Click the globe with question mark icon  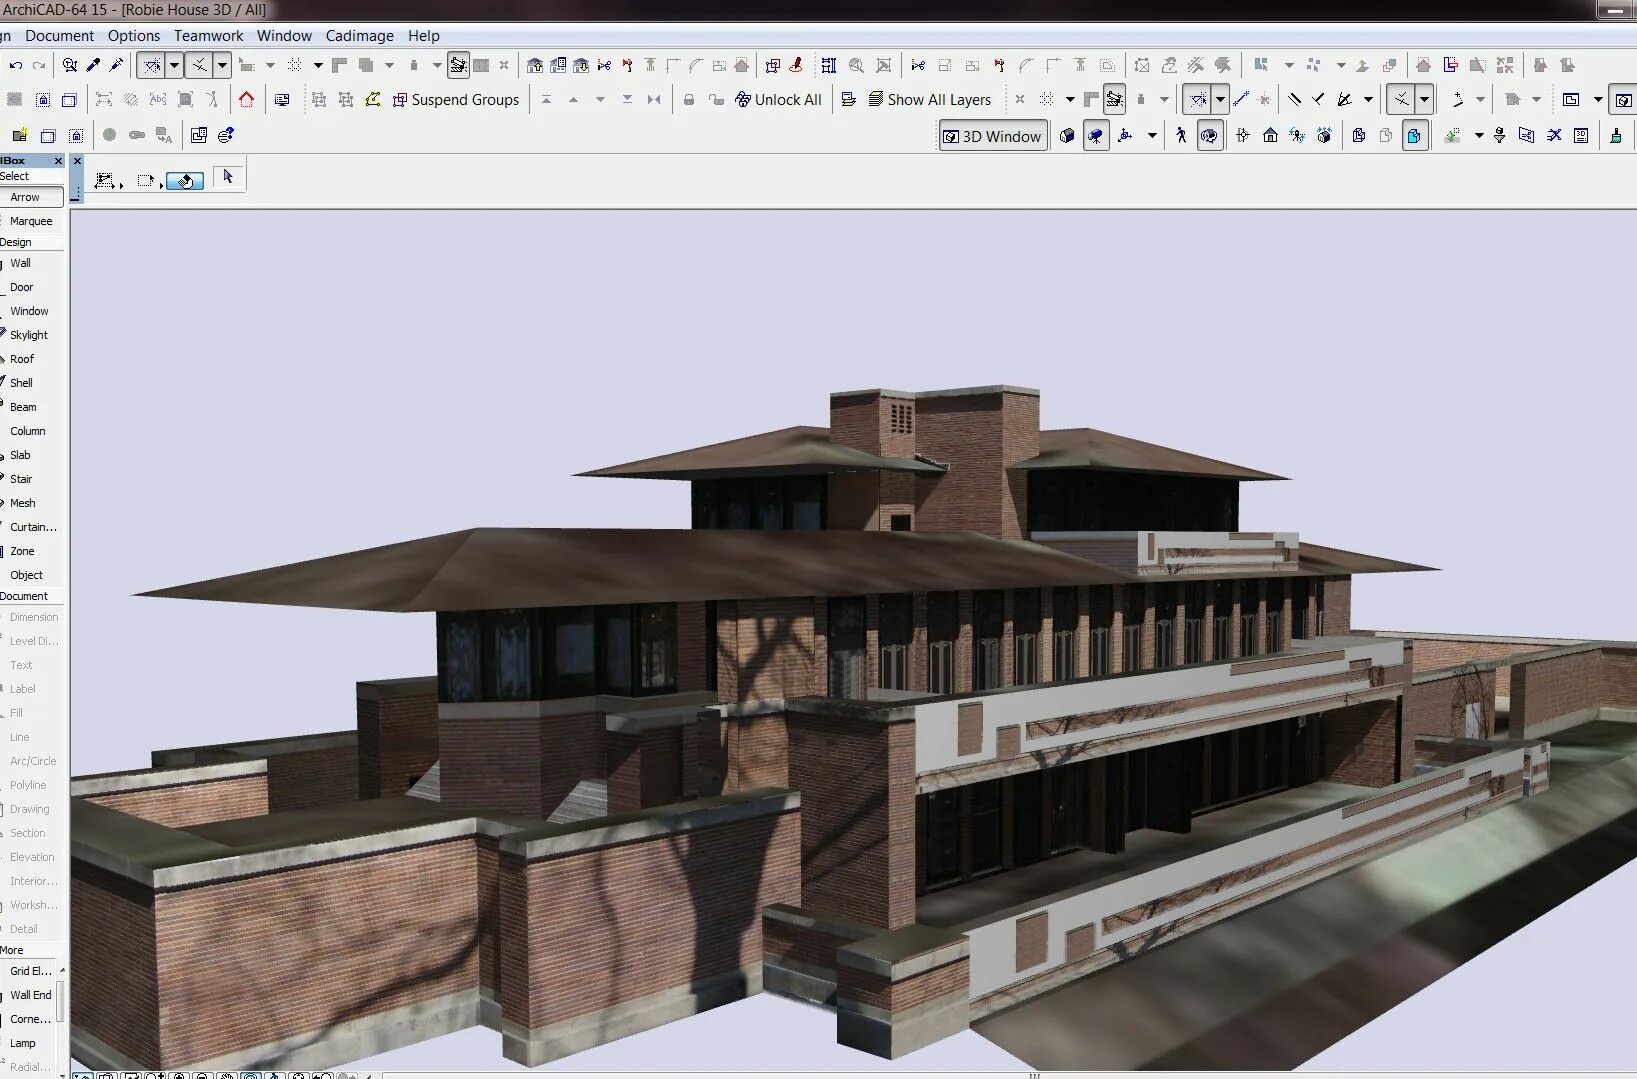pos(226,135)
